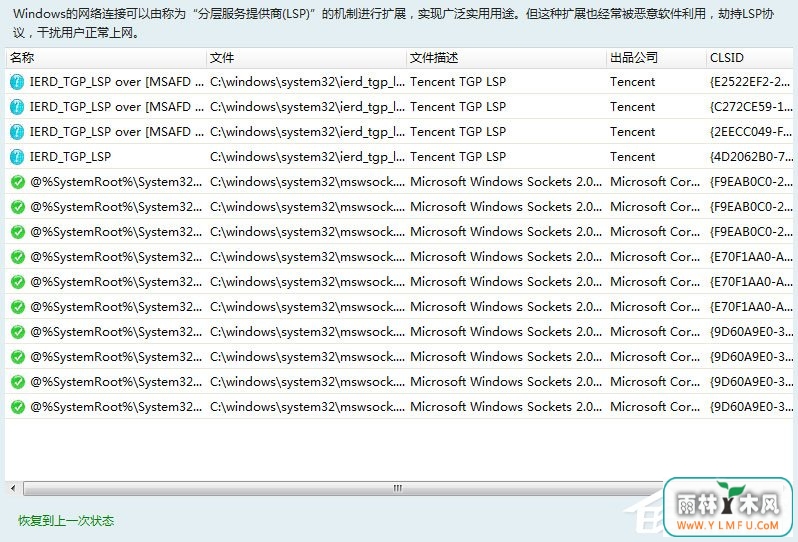798x542 pixels.
Task: Click question-mark icon of {E2522EF2-2 row
Action: pos(17,82)
